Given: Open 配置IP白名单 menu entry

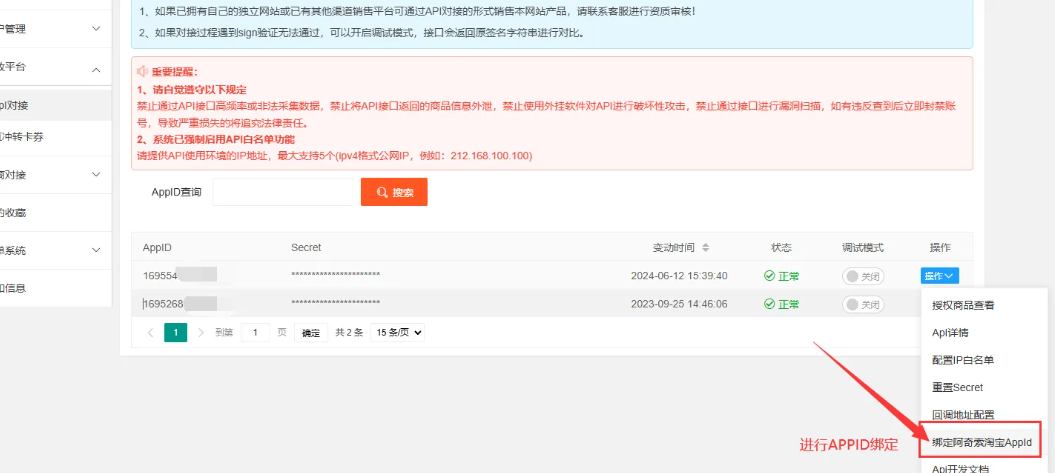Looking at the screenshot, I should (x=962, y=359).
